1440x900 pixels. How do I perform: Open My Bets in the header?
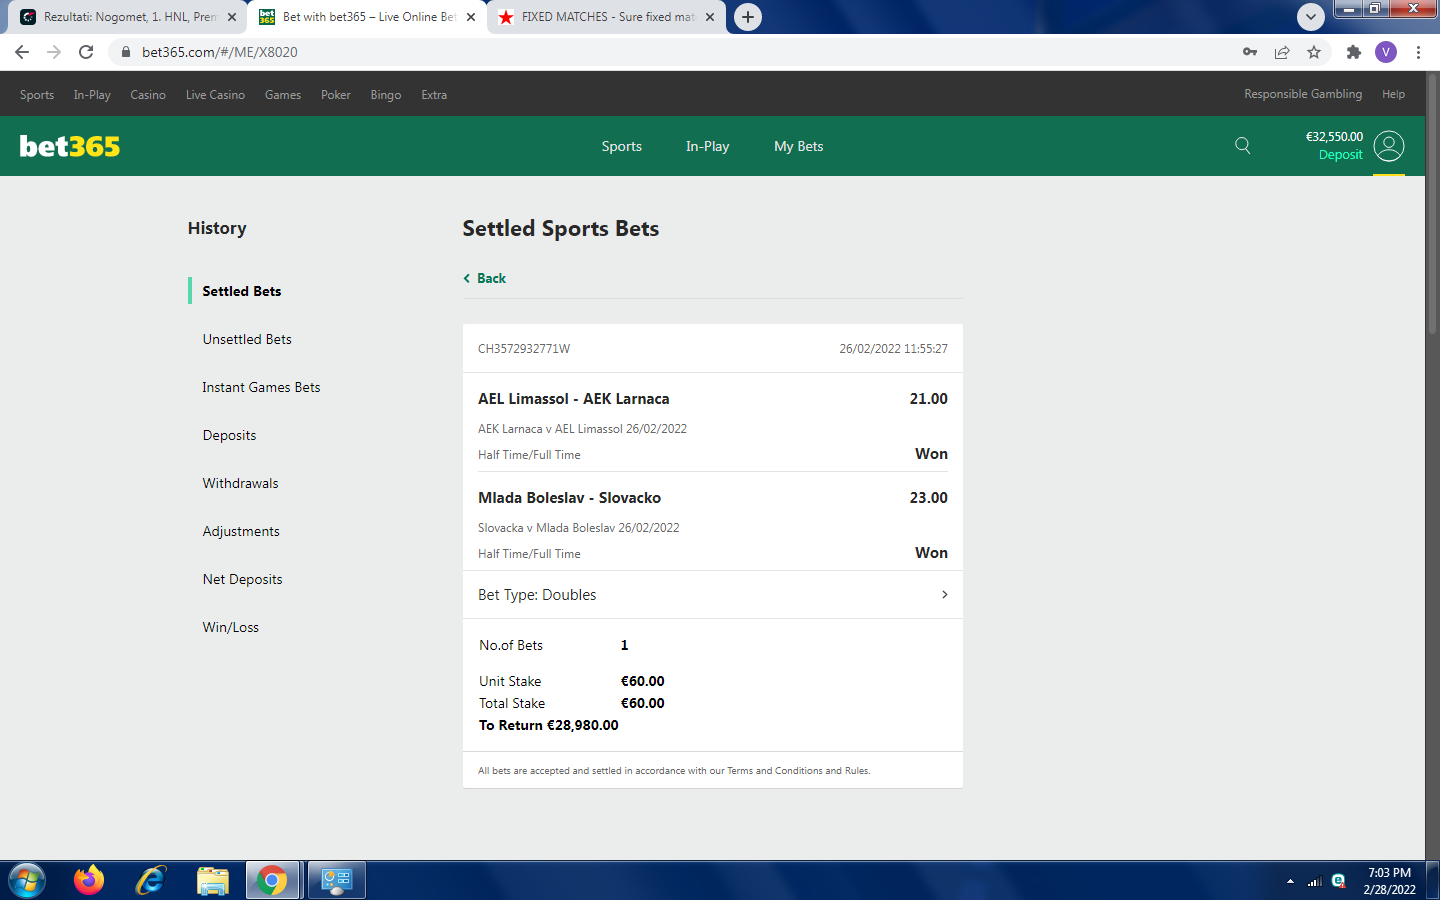798,146
